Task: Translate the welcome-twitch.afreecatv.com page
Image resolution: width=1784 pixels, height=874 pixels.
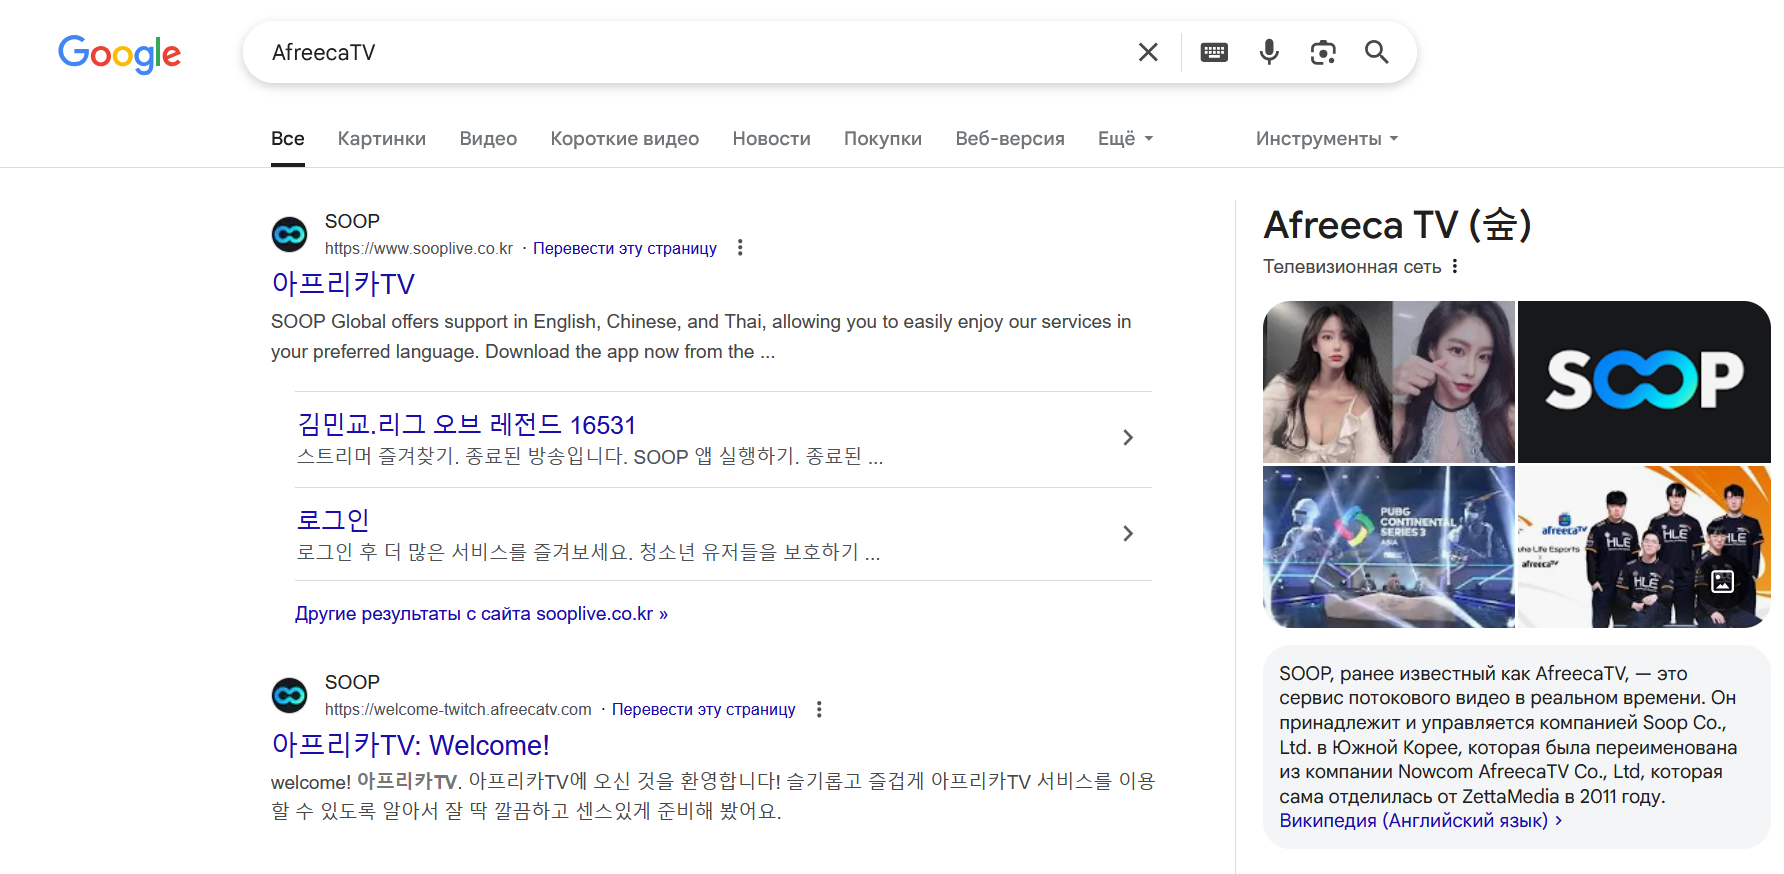Action: pyautogui.click(x=704, y=709)
